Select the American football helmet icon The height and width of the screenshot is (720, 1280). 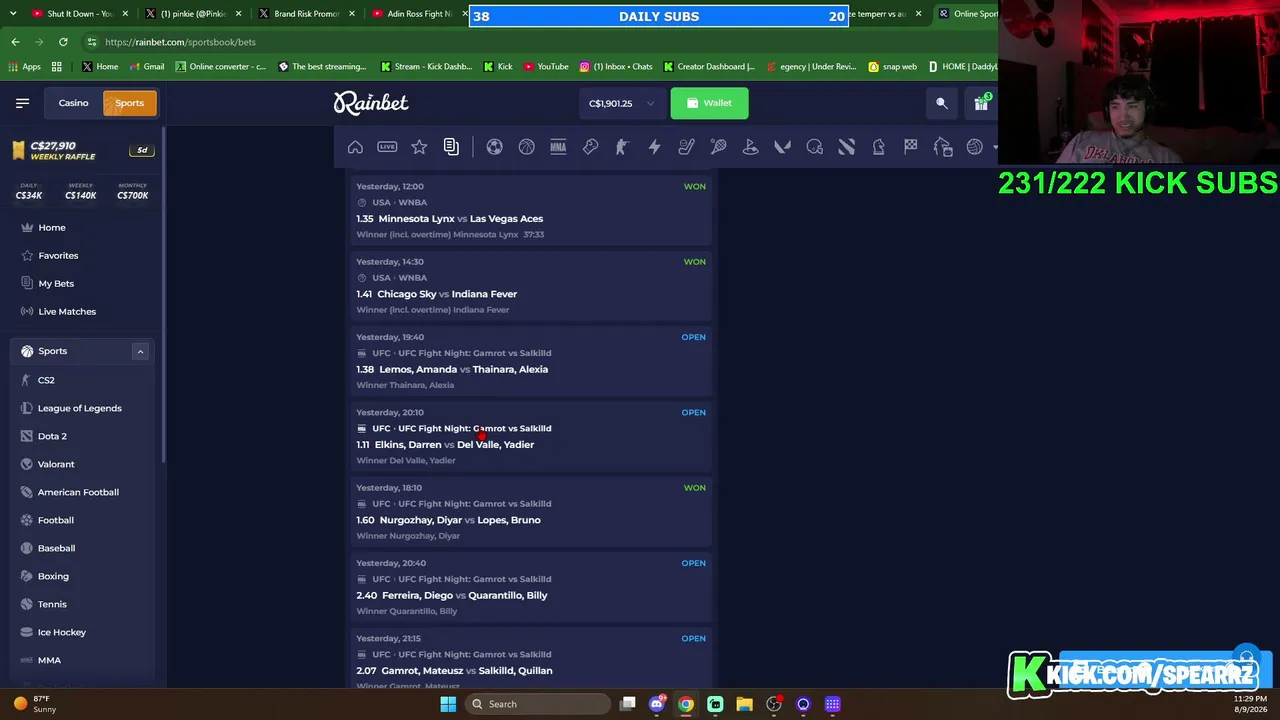click(814, 147)
